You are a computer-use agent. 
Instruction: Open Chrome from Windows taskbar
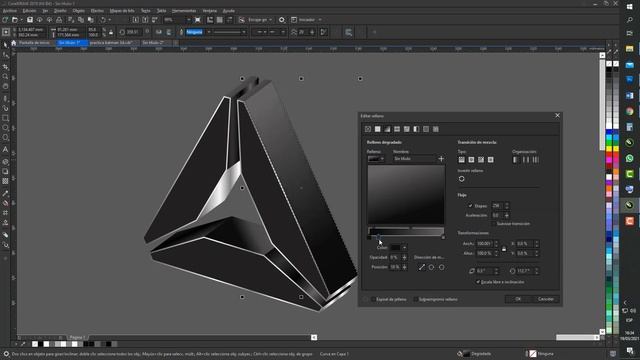click(x=629, y=111)
